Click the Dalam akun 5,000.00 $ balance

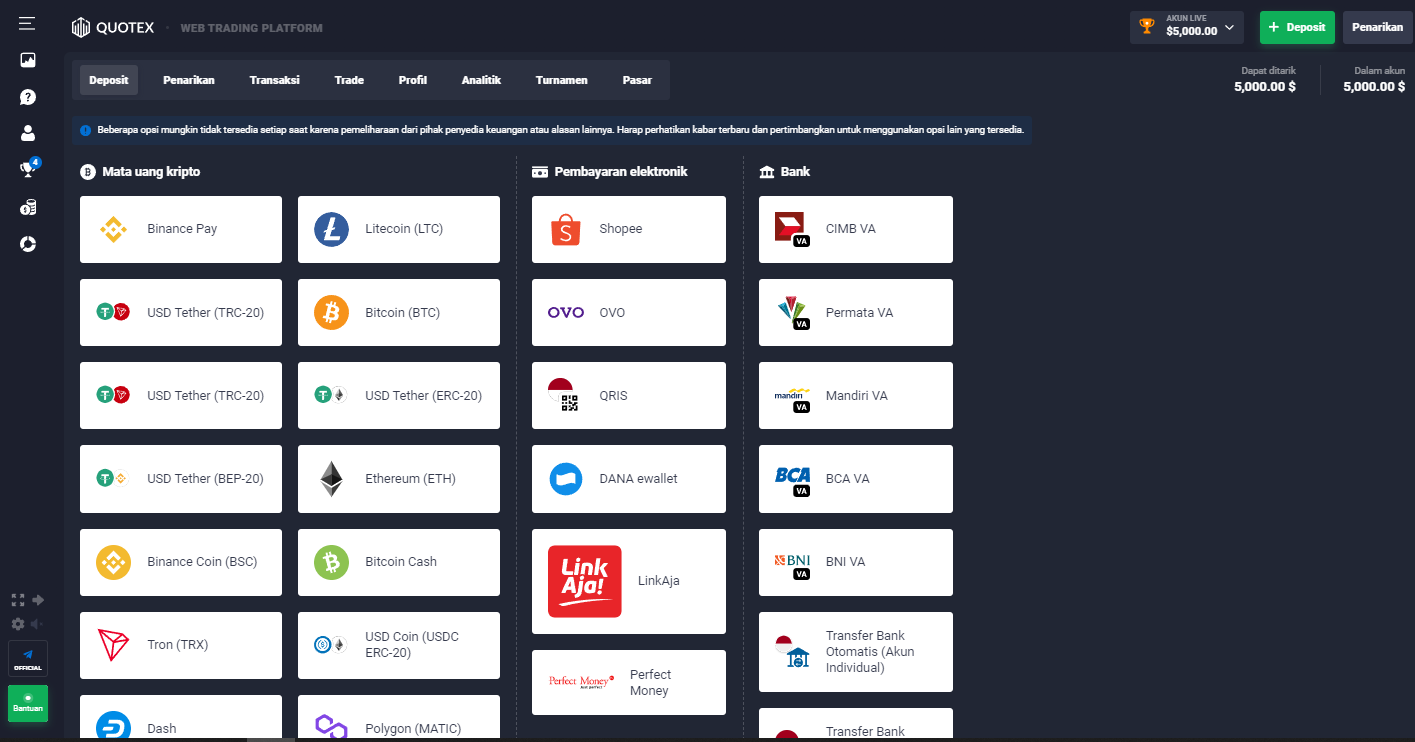coord(1374,80)
